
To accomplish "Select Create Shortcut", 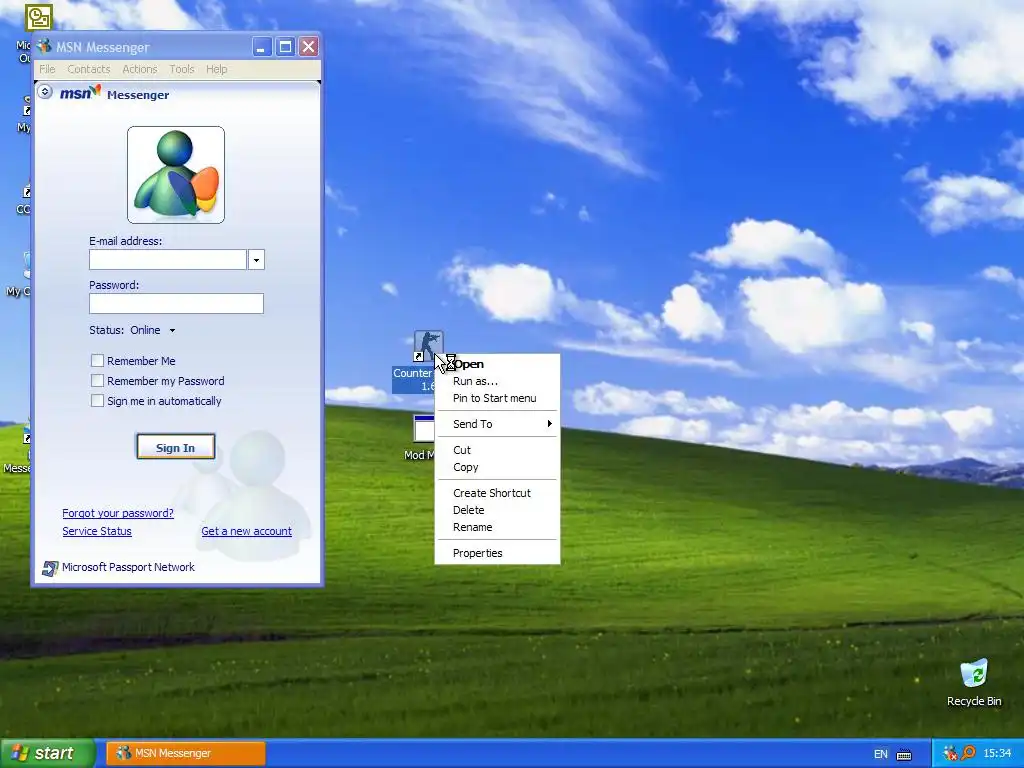I will [497, 493].
